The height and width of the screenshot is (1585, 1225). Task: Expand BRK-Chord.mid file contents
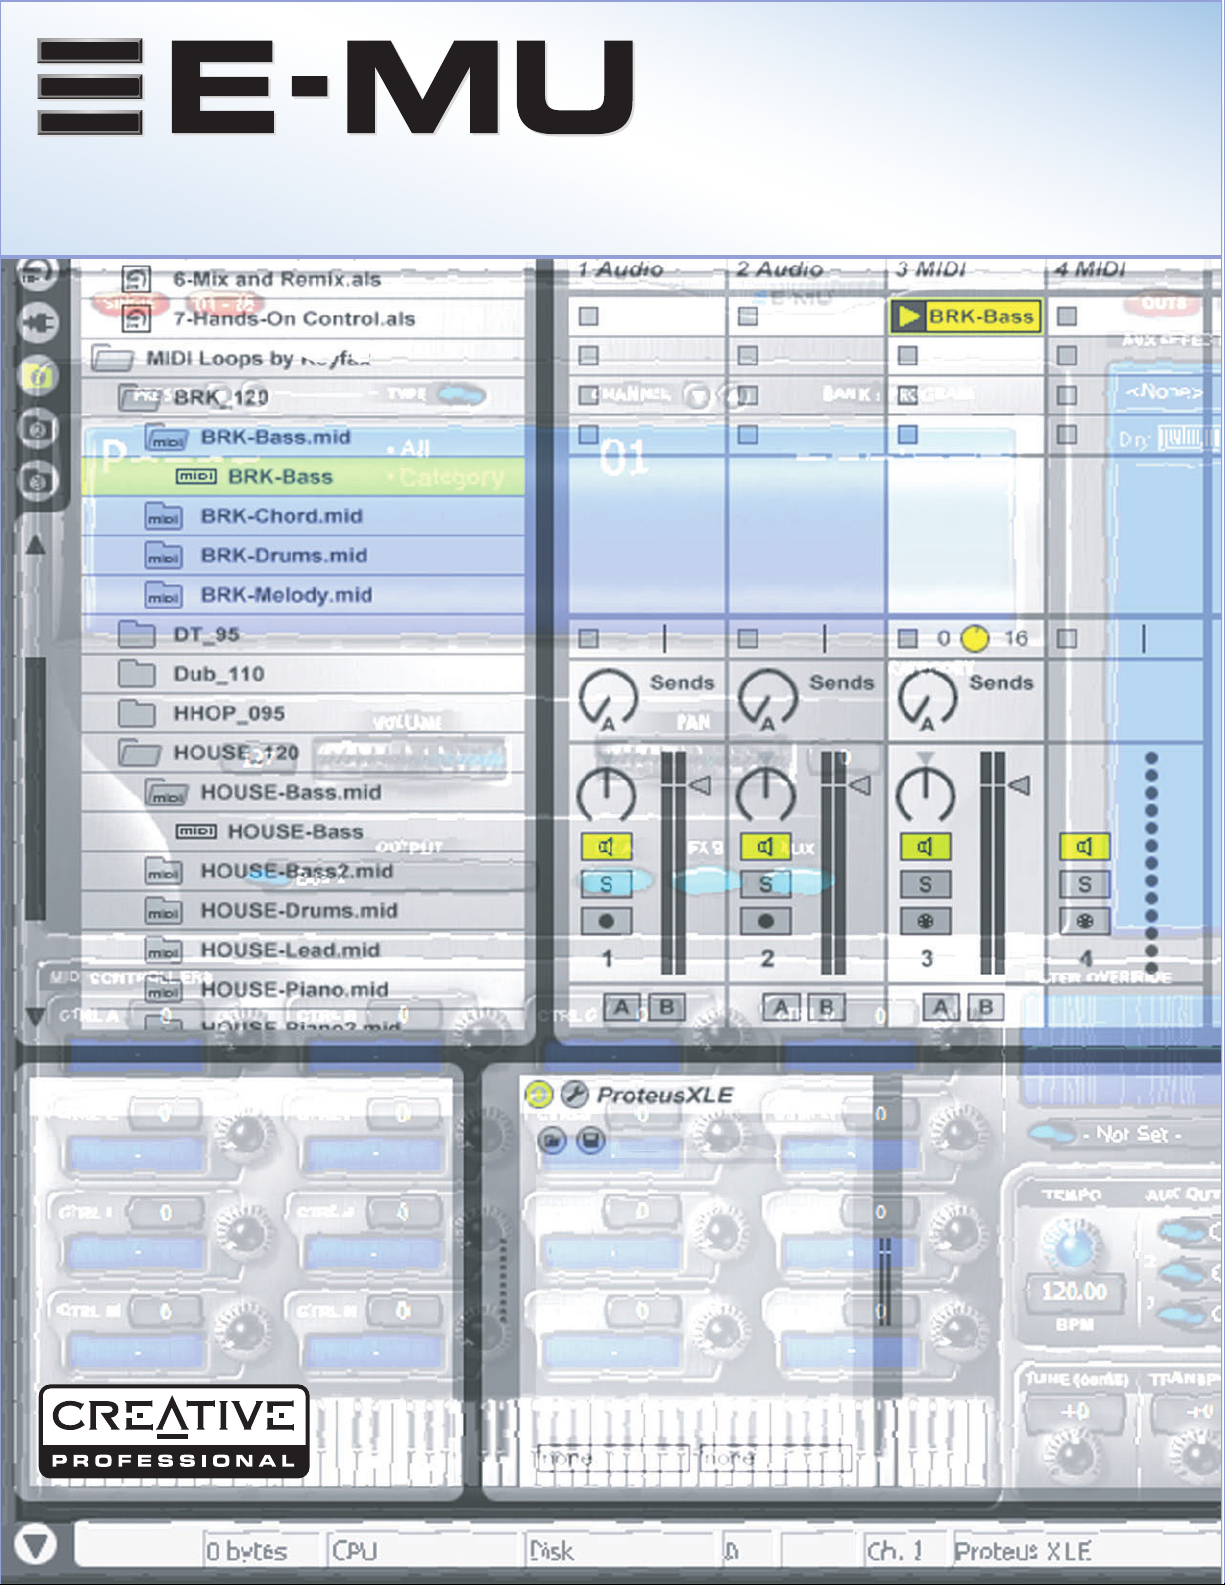164,517
